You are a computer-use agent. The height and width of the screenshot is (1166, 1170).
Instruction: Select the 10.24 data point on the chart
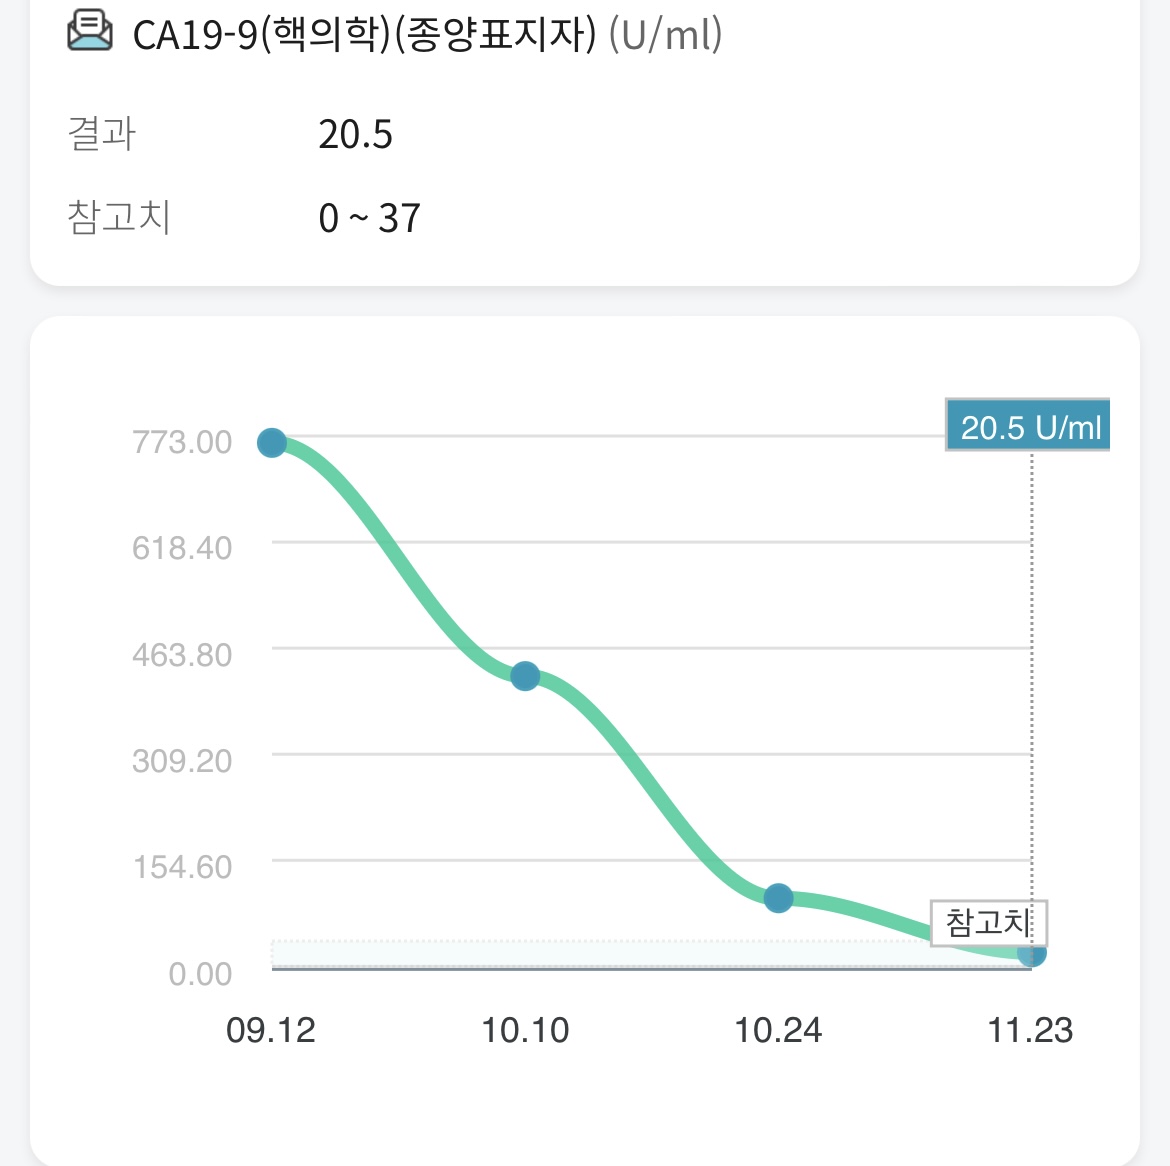point(778,898)
